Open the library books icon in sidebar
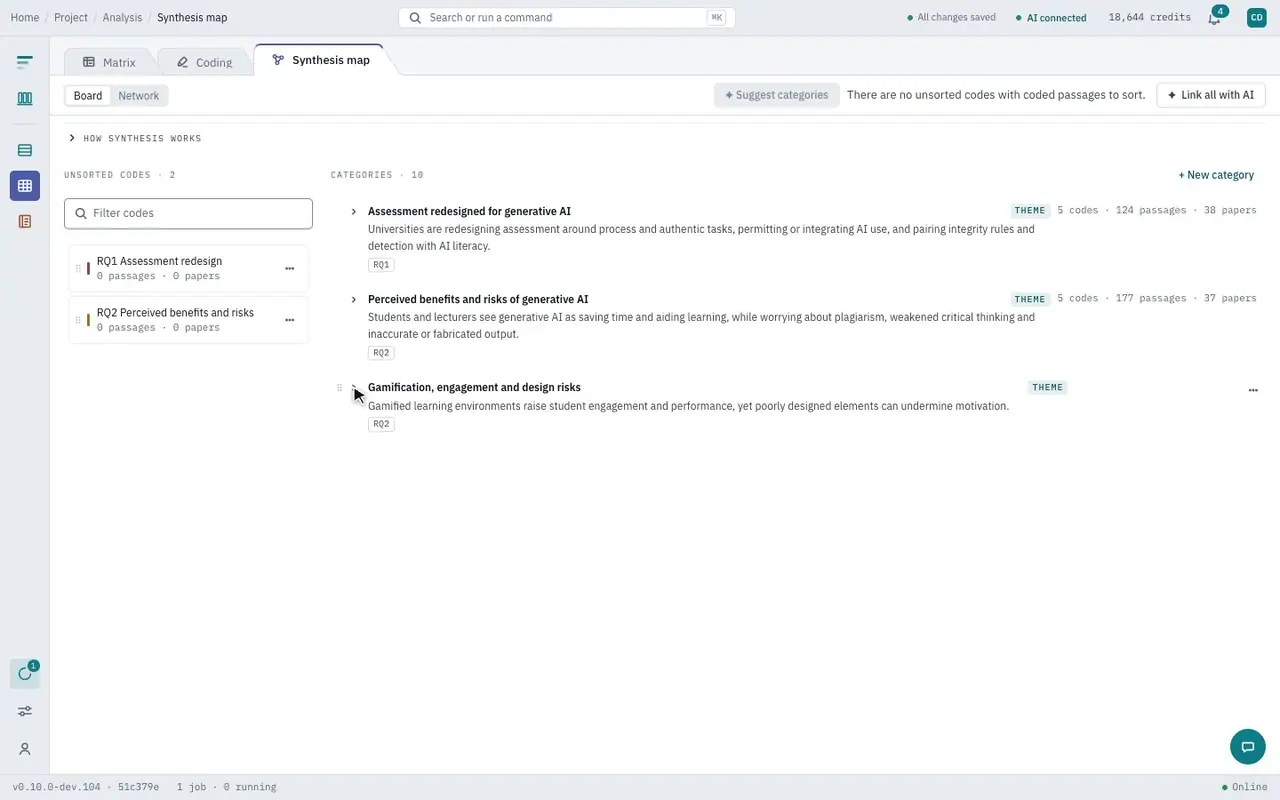Image resolution: width=1280 pixels, height=800 pixels. 25,99
